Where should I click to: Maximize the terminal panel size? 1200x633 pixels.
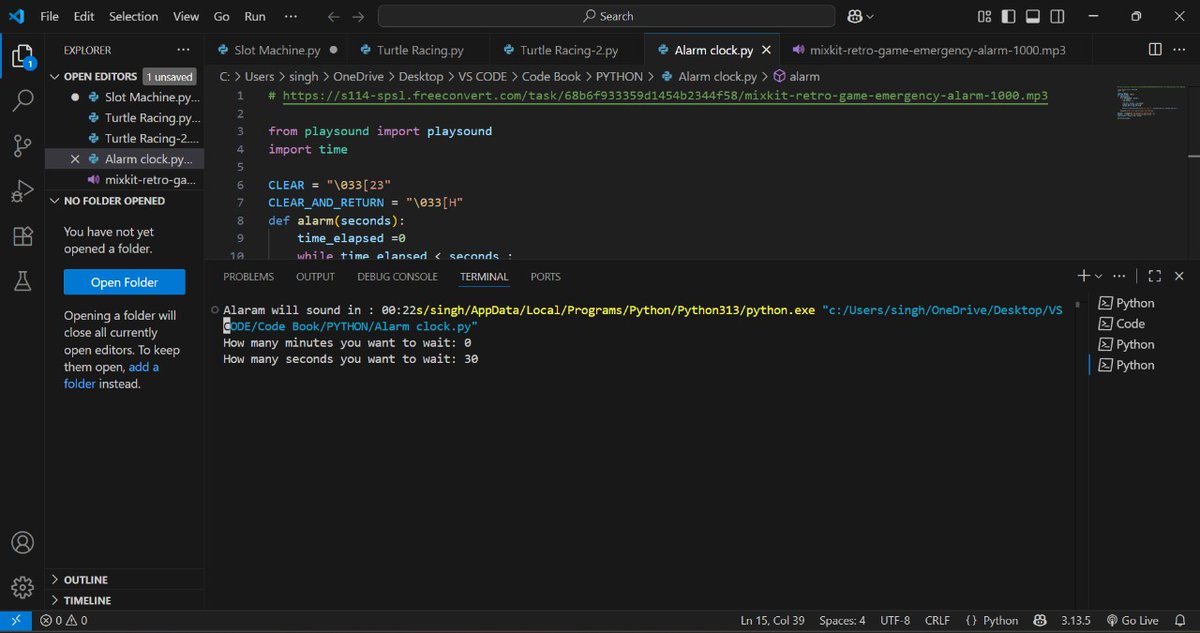click(x=1154, y=276)
